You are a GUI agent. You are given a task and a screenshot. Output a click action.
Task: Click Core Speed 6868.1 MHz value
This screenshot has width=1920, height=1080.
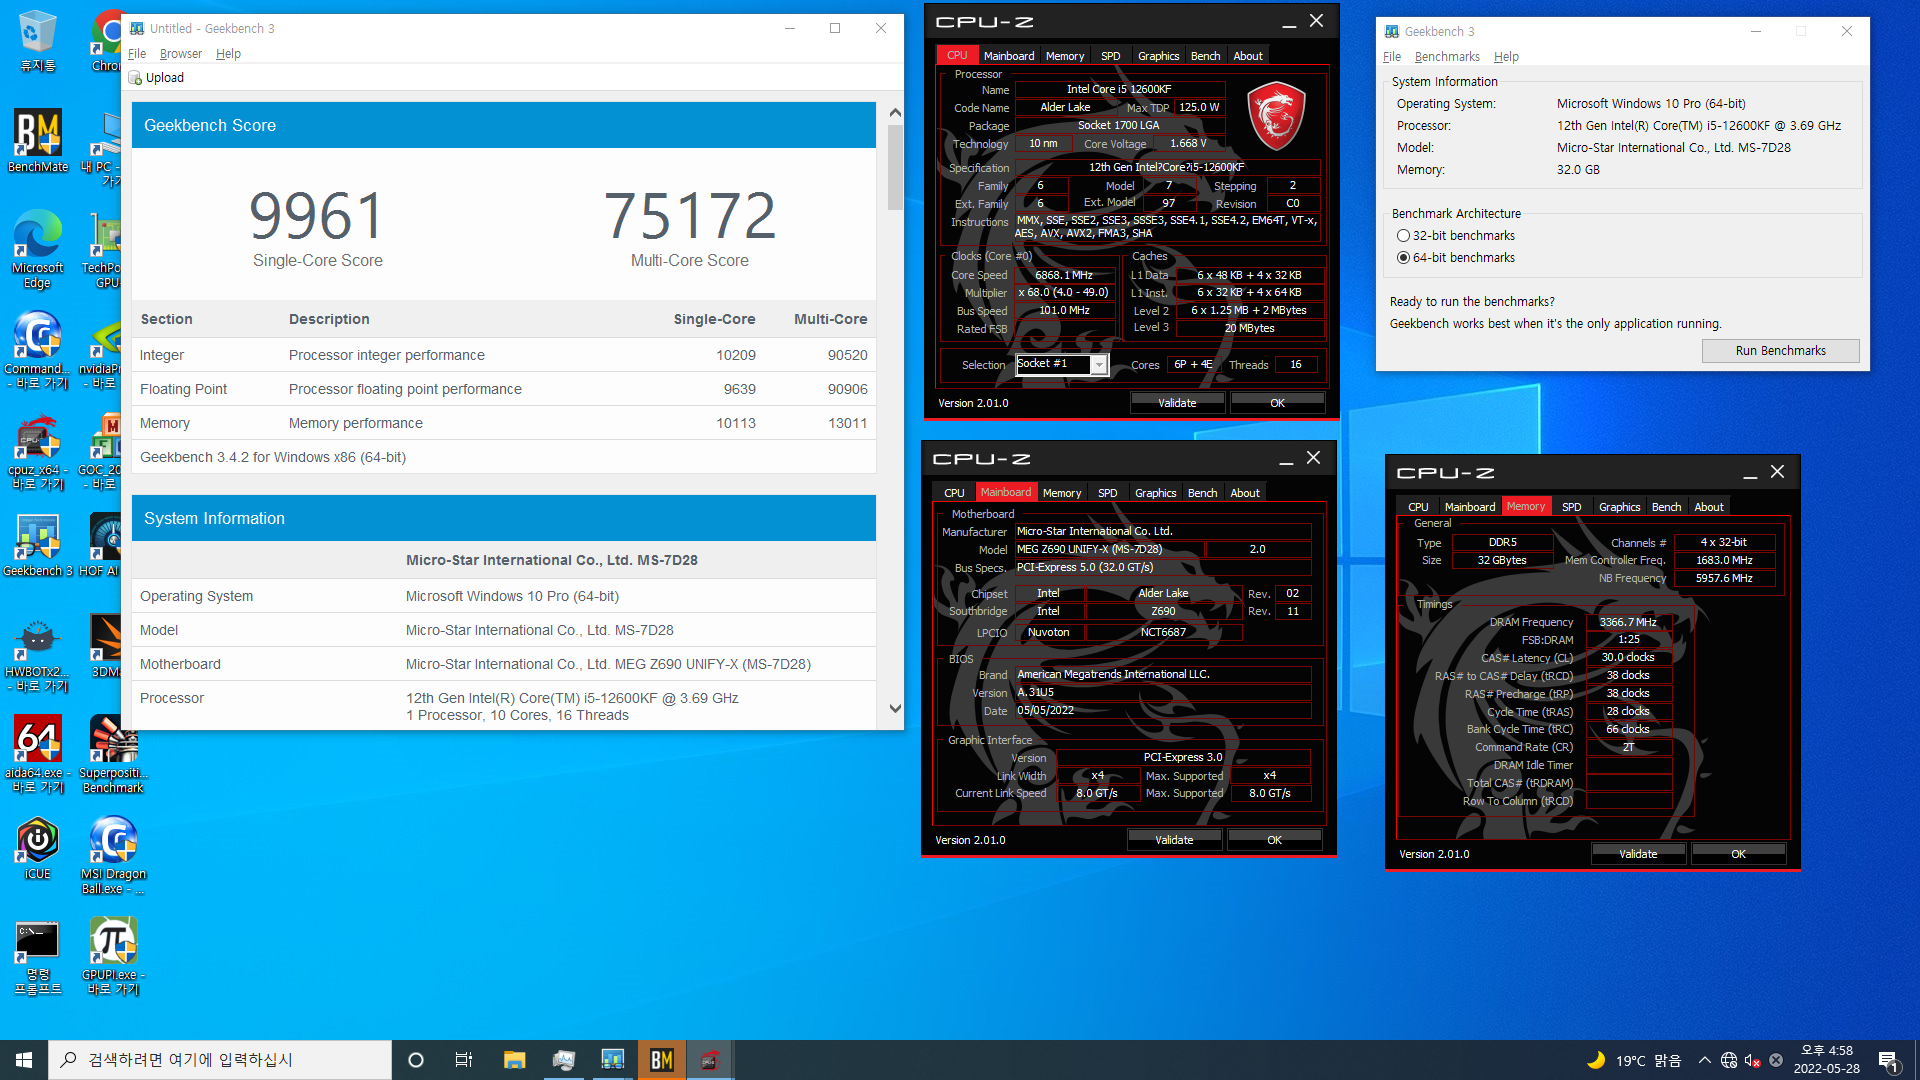(1064, 275)
